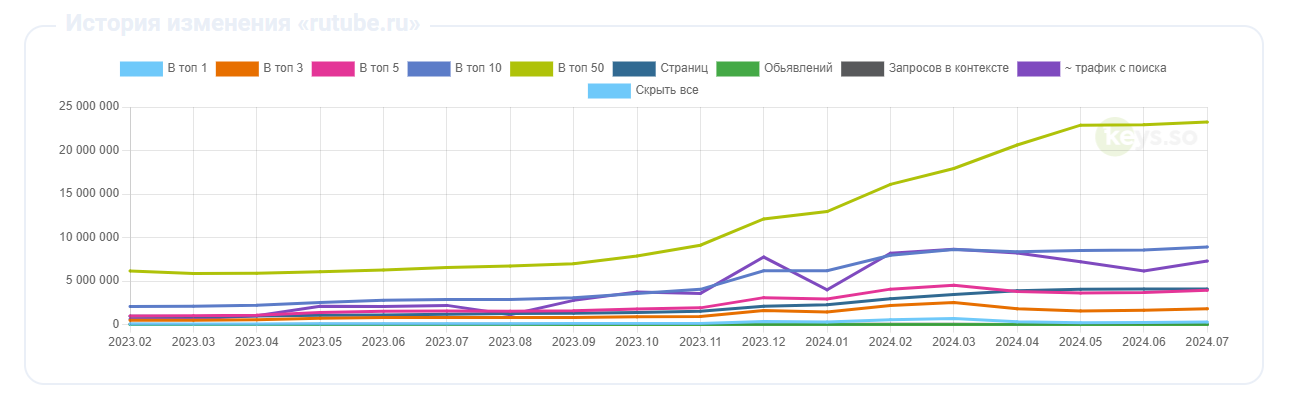Click the 2024.03 date axis label
1289x399 pixels.
point(954,341)
